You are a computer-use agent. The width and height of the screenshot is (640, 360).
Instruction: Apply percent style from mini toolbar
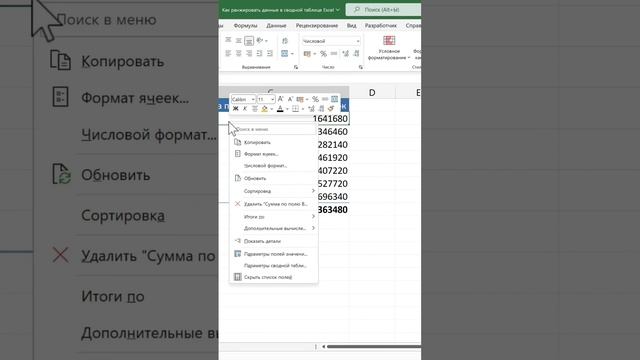coord(316,99)
